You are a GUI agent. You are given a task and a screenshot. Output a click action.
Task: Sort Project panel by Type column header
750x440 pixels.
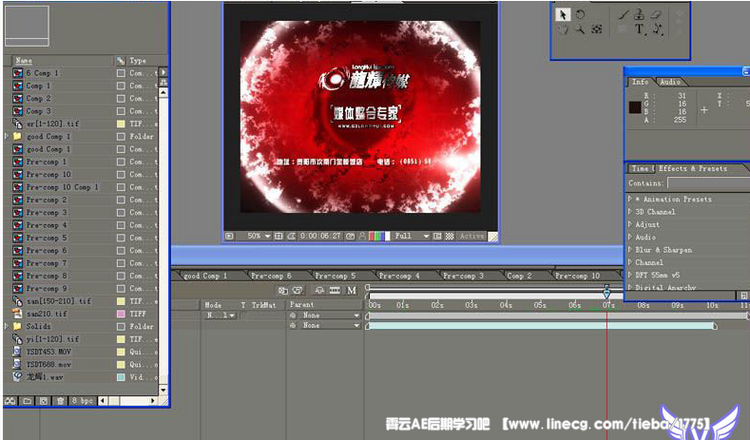click(138, 60)
